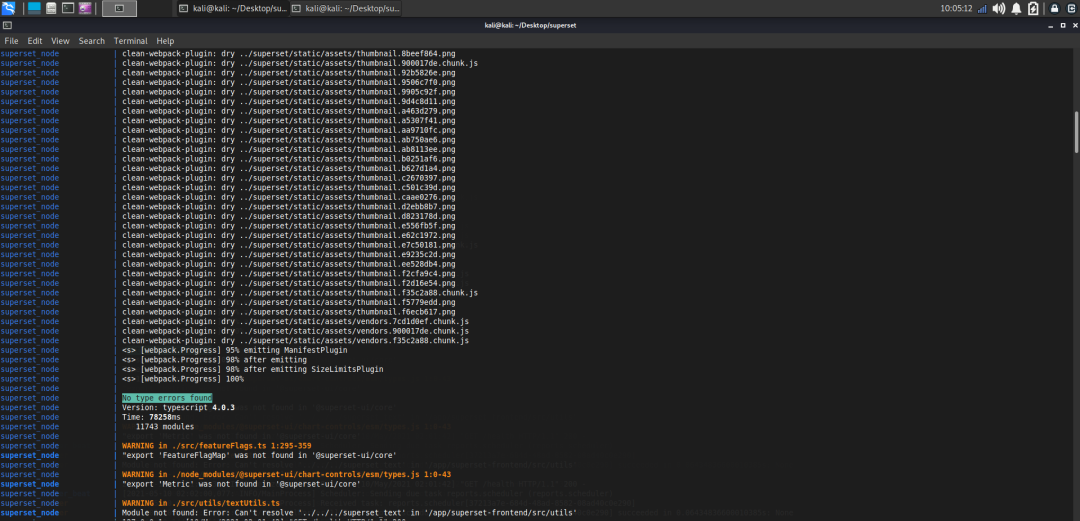This screenshot has height=521, width=1080.
Task: Open the network signal indicator
Action: (x=982, y=8)
